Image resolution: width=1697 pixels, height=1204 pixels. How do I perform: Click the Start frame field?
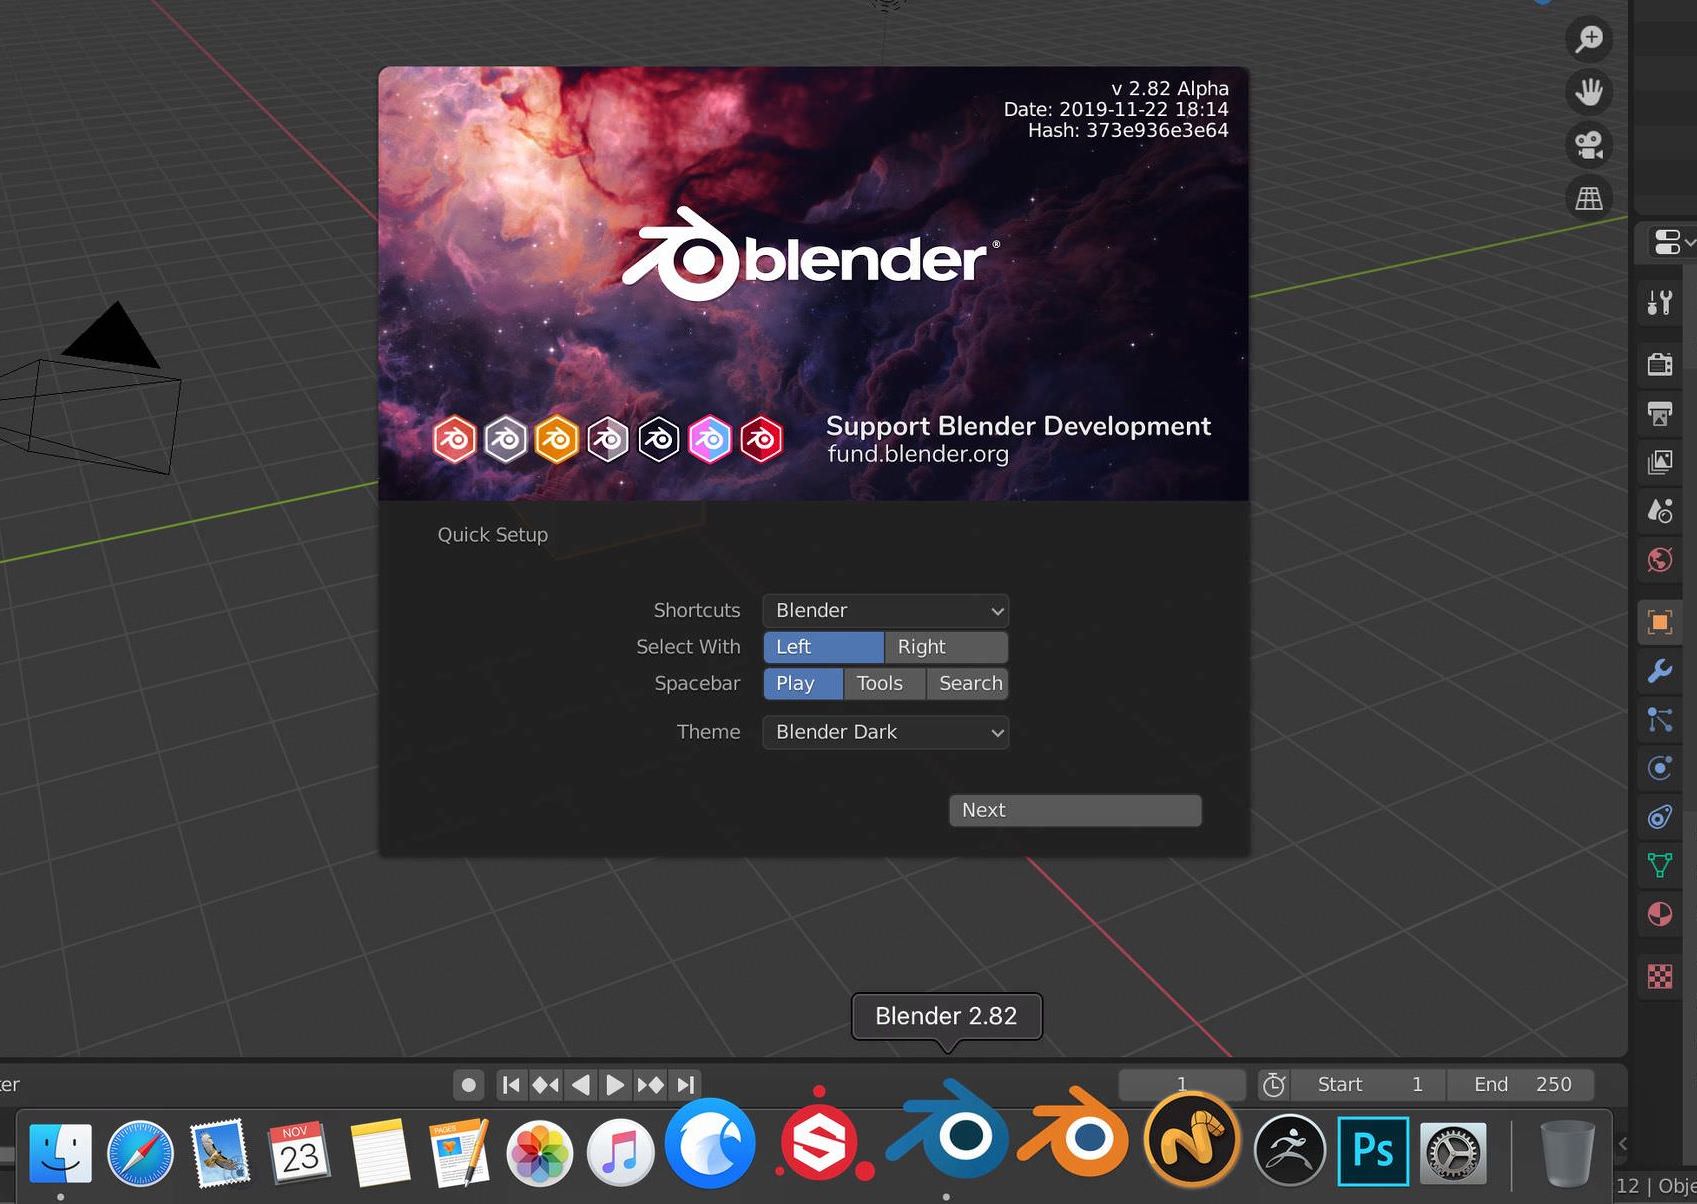(1368, 1085)
